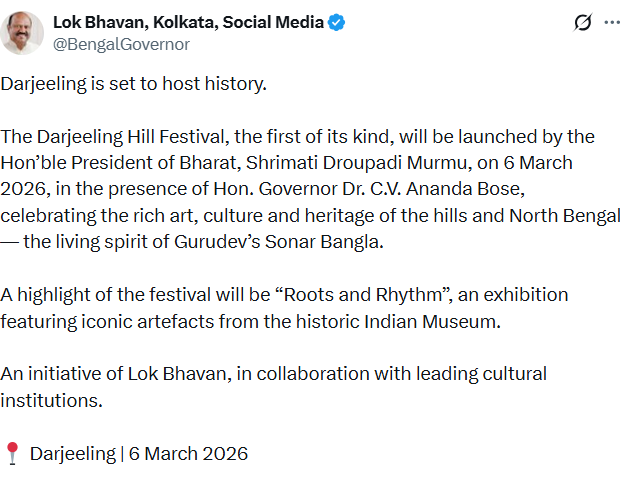Viewport: 632px width, 480px height.
Task: Click the @BengalGovernor handle
Action: (121, 44)
